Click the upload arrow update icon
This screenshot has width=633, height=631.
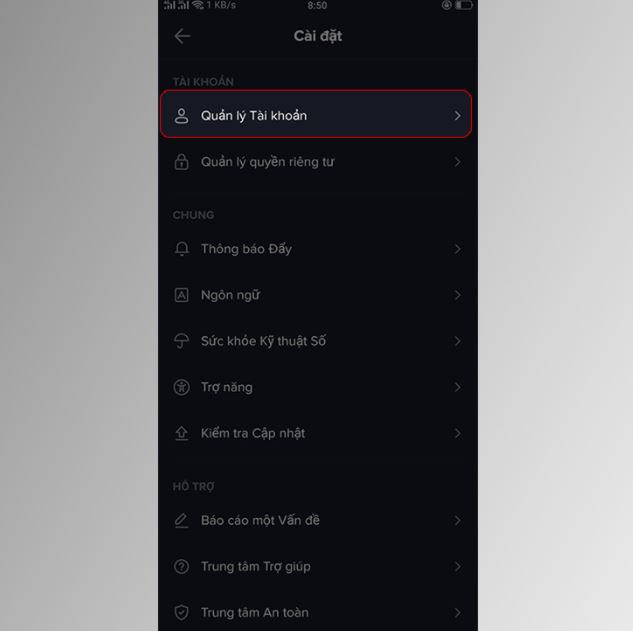(181, 433)
